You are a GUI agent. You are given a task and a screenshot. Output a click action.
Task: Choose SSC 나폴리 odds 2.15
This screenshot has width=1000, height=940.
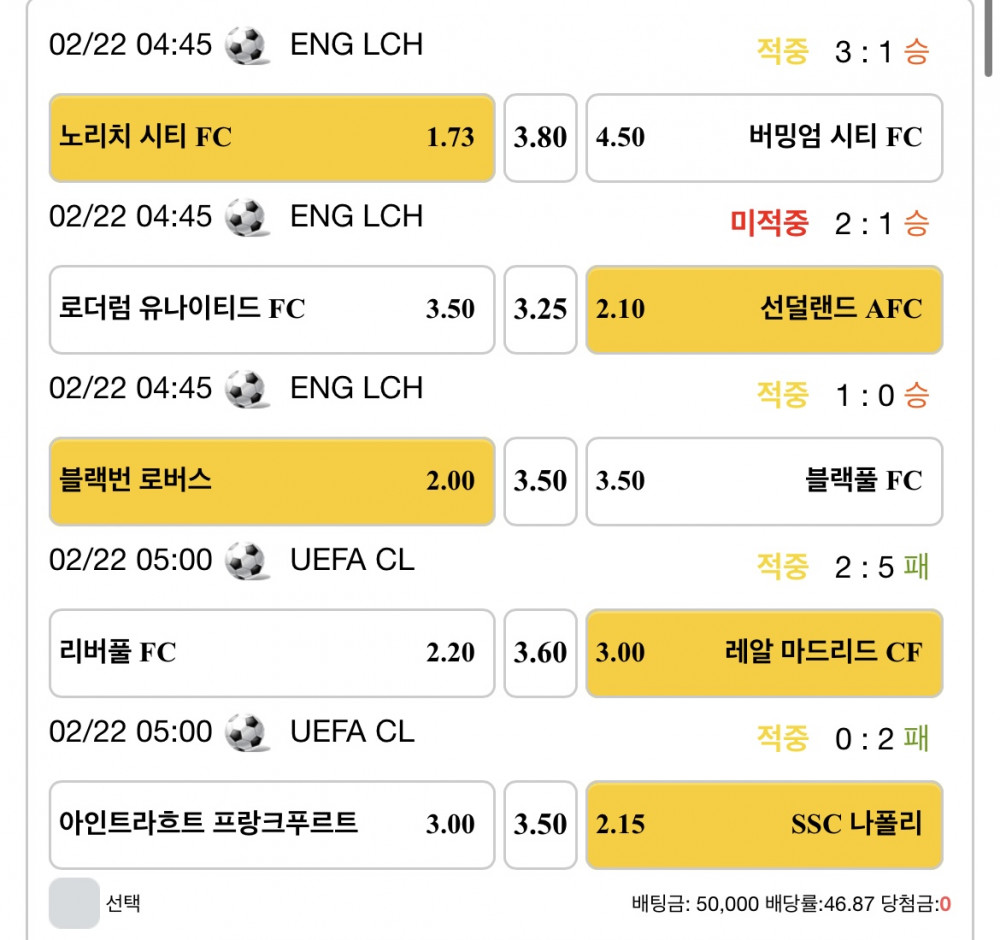pos(764,825)
